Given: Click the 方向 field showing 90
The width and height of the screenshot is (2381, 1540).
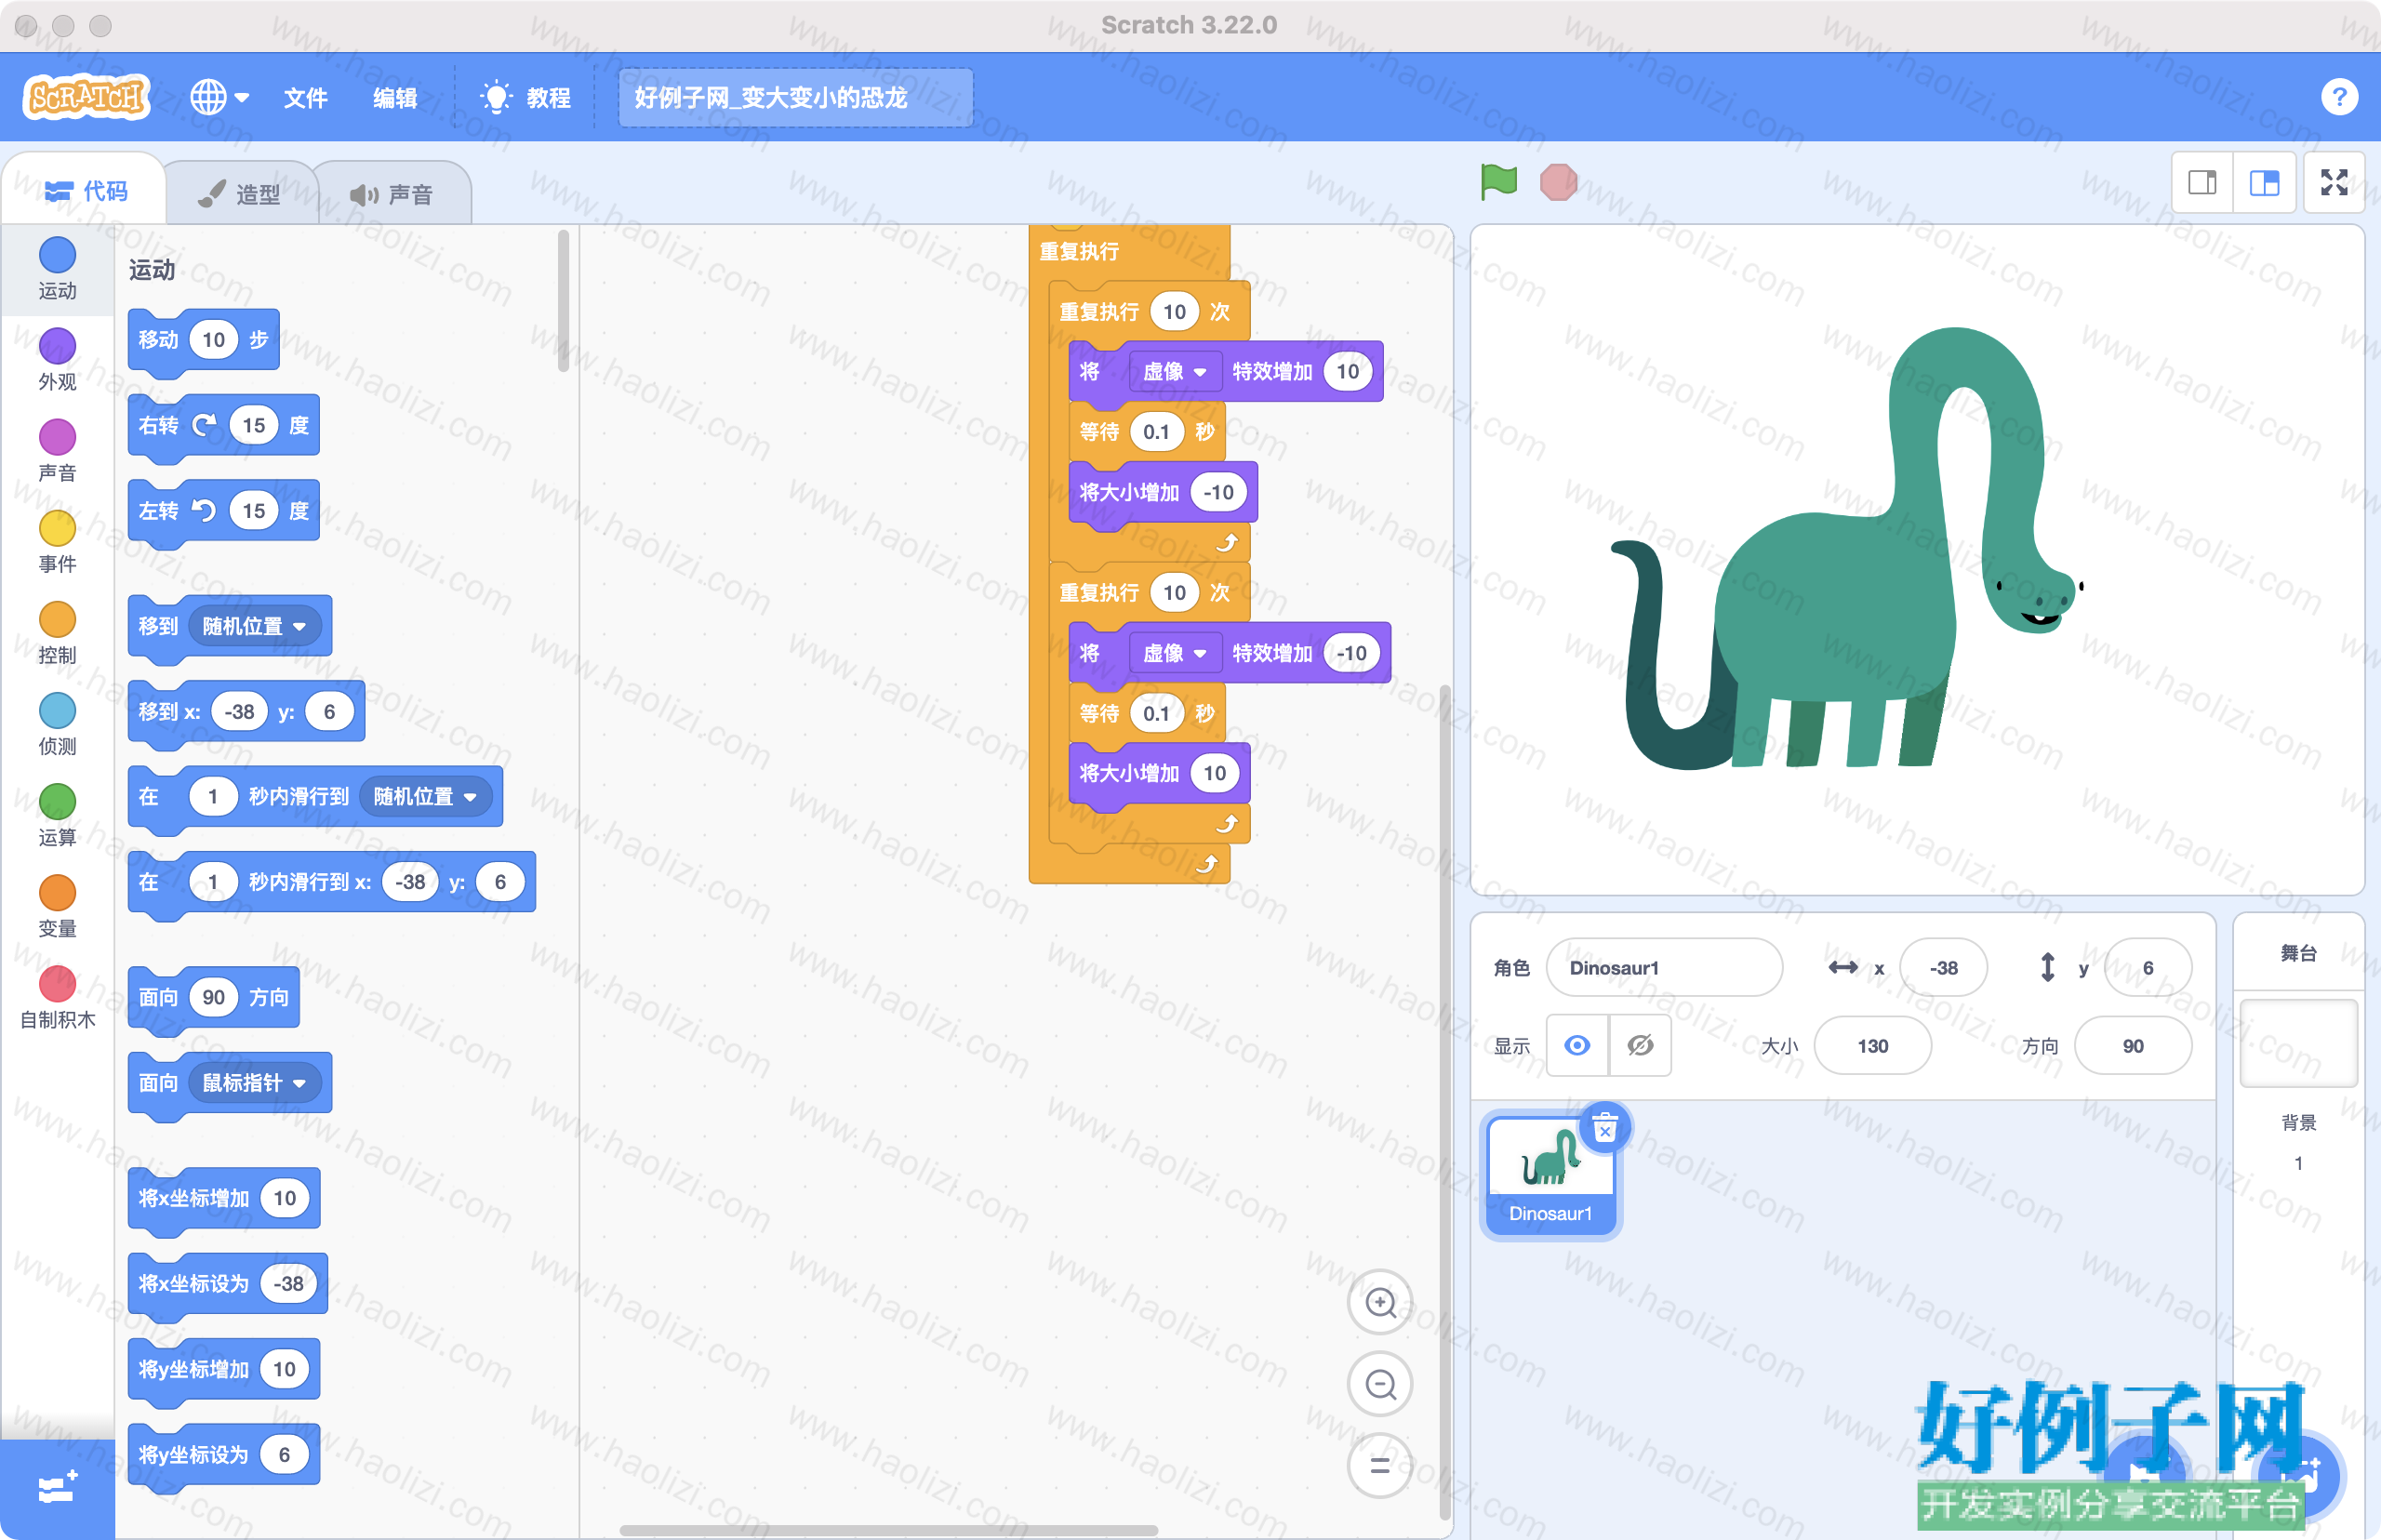Looking at the screenshot, I should tap(2133, 1045).
